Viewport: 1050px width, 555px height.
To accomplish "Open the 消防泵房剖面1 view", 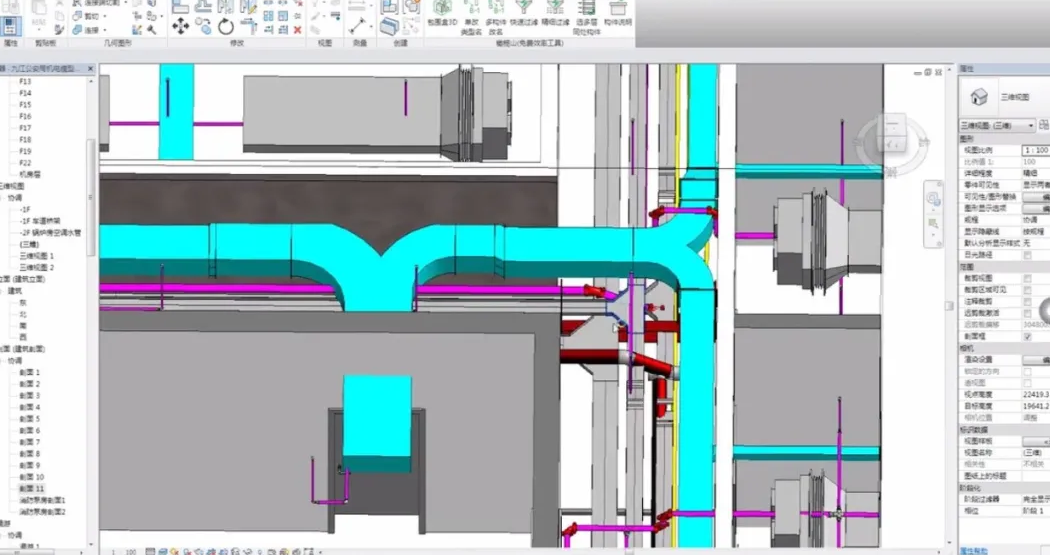I will tap(42, 500).
